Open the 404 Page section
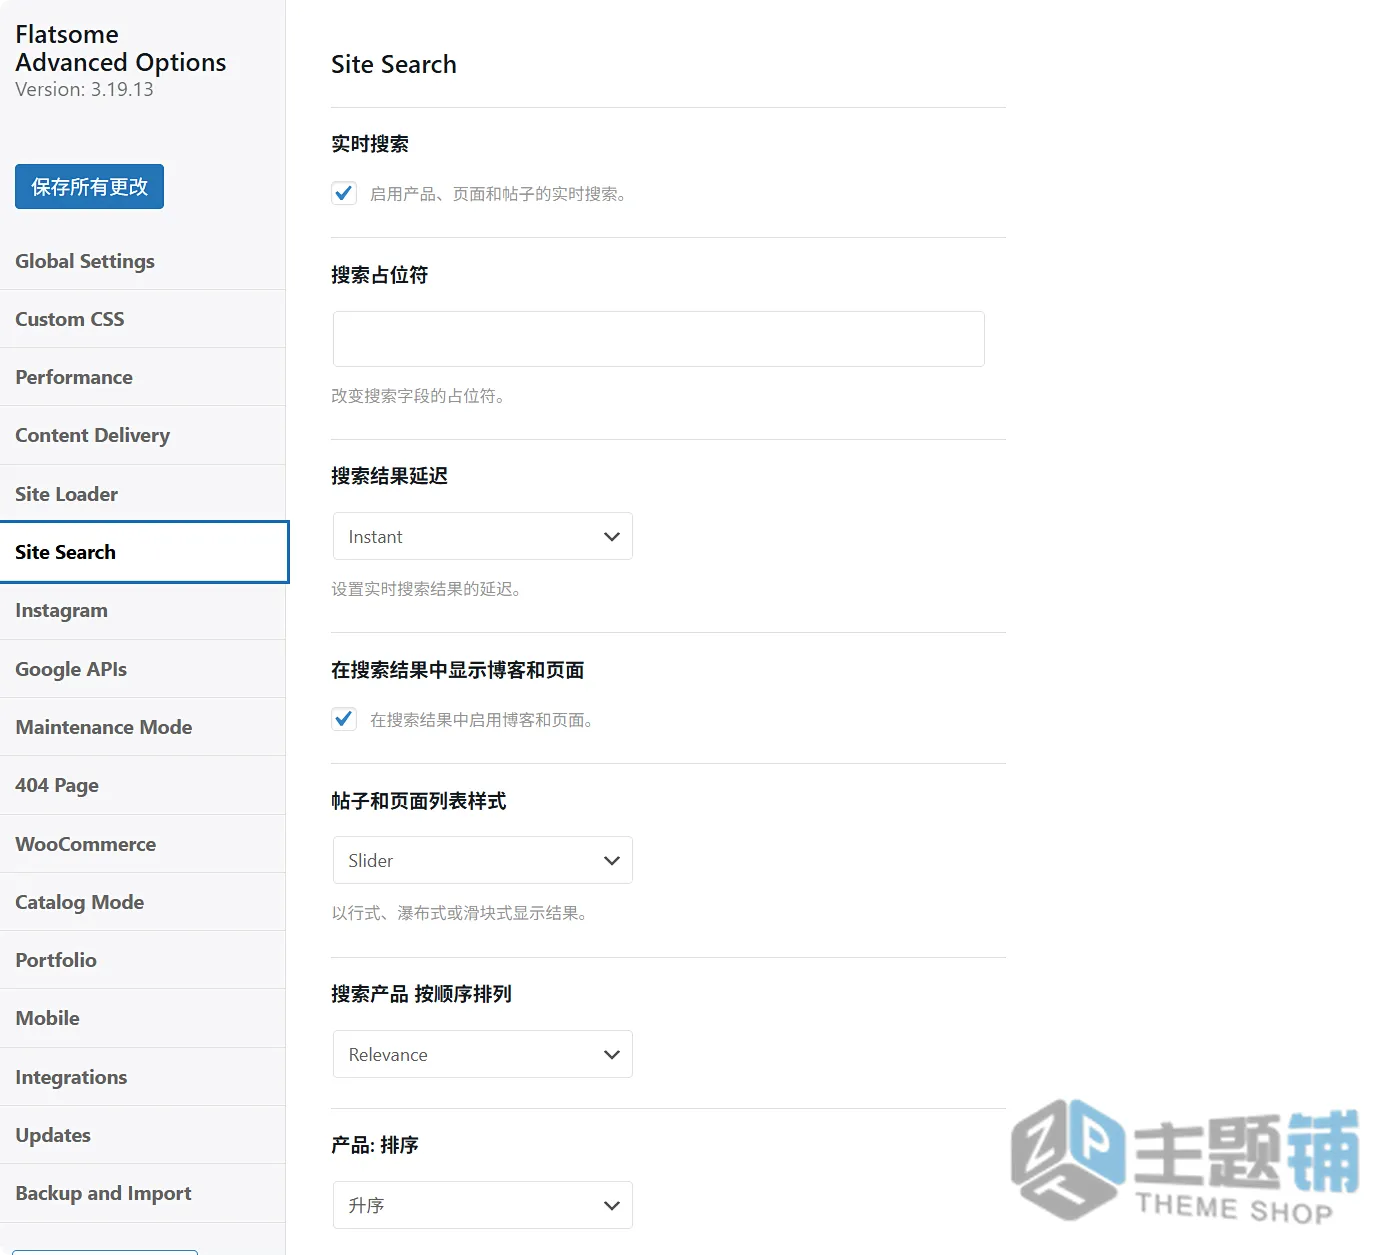The width and height of the screenshot is (1388, 1255). 143,785
